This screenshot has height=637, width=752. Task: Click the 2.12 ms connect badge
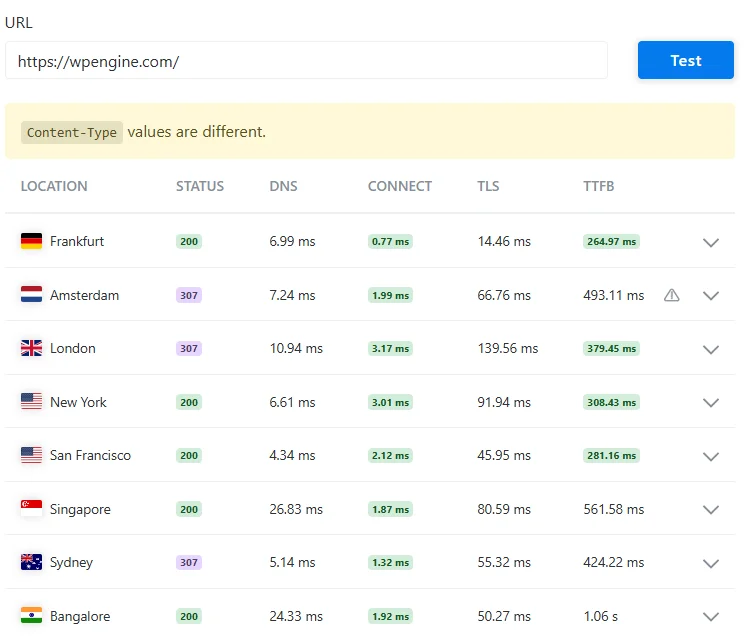coord(390,455)
